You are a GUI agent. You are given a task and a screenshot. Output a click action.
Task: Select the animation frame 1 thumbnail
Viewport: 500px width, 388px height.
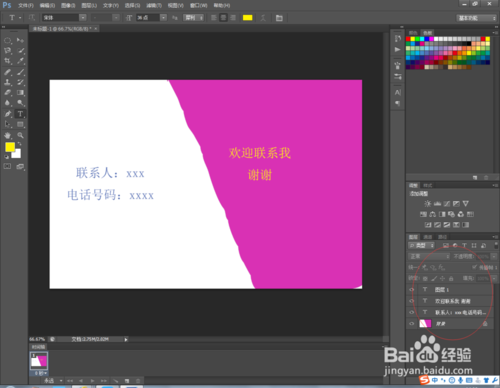(39, 361)
